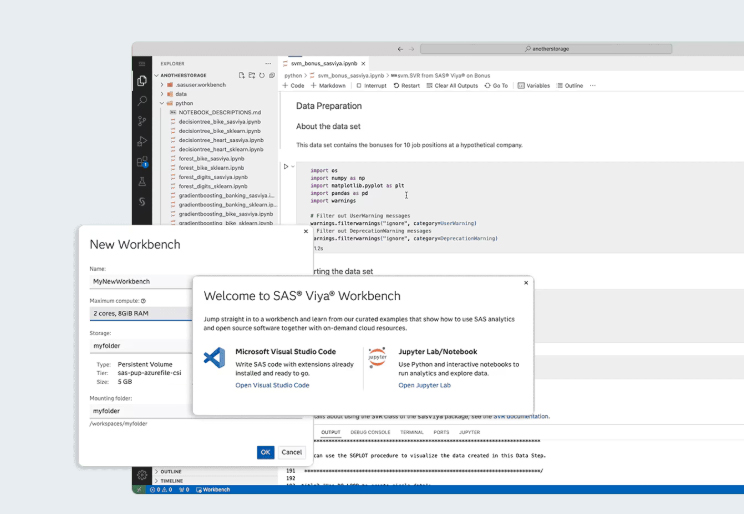Viewport: 744px width, 514px height.
Task: Open Run and Debug view
Action: [x=142, y=141]
